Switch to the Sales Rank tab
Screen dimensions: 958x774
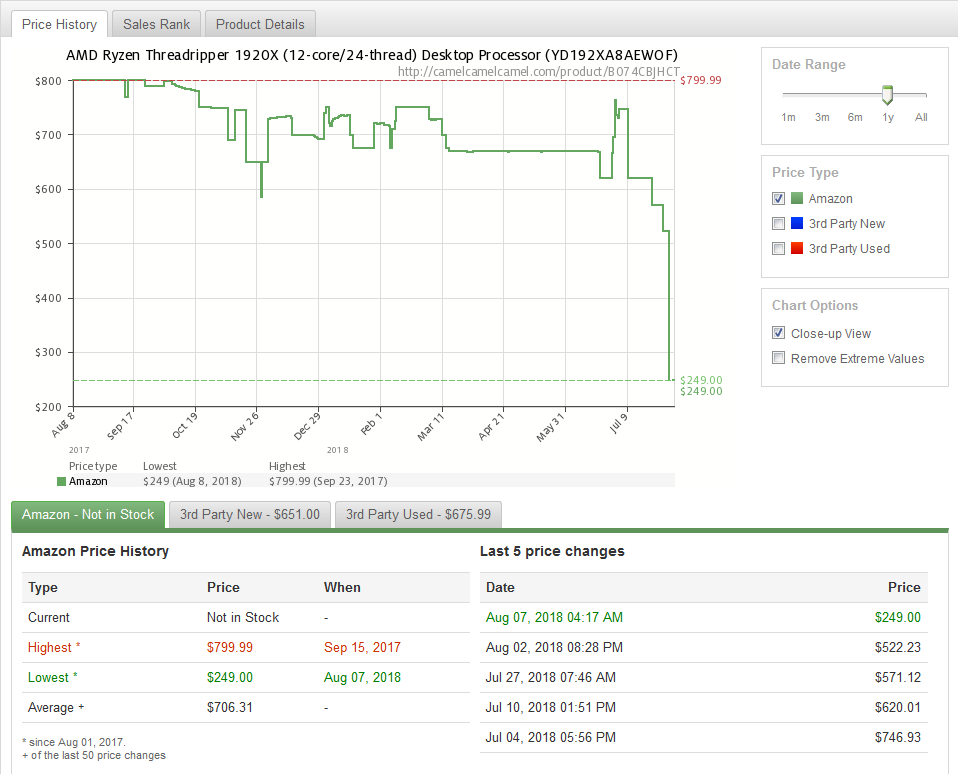156,24
